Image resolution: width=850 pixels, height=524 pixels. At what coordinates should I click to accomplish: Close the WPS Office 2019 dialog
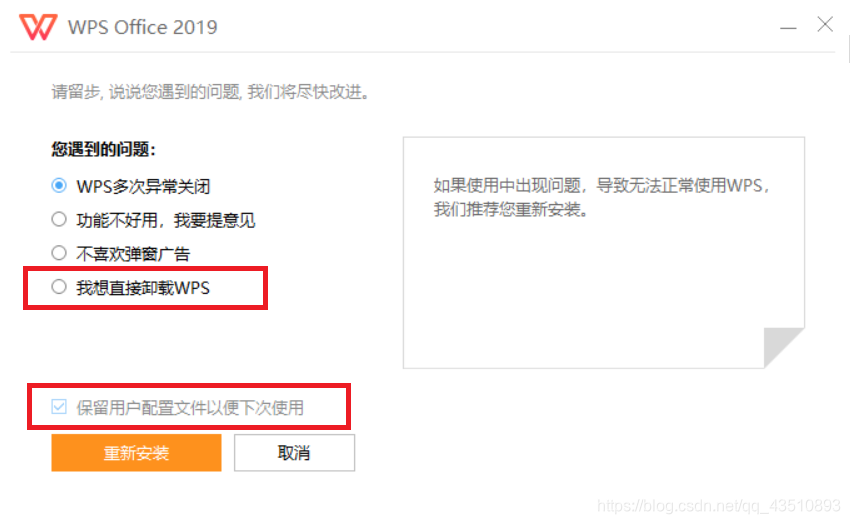(x=824, y=25)
